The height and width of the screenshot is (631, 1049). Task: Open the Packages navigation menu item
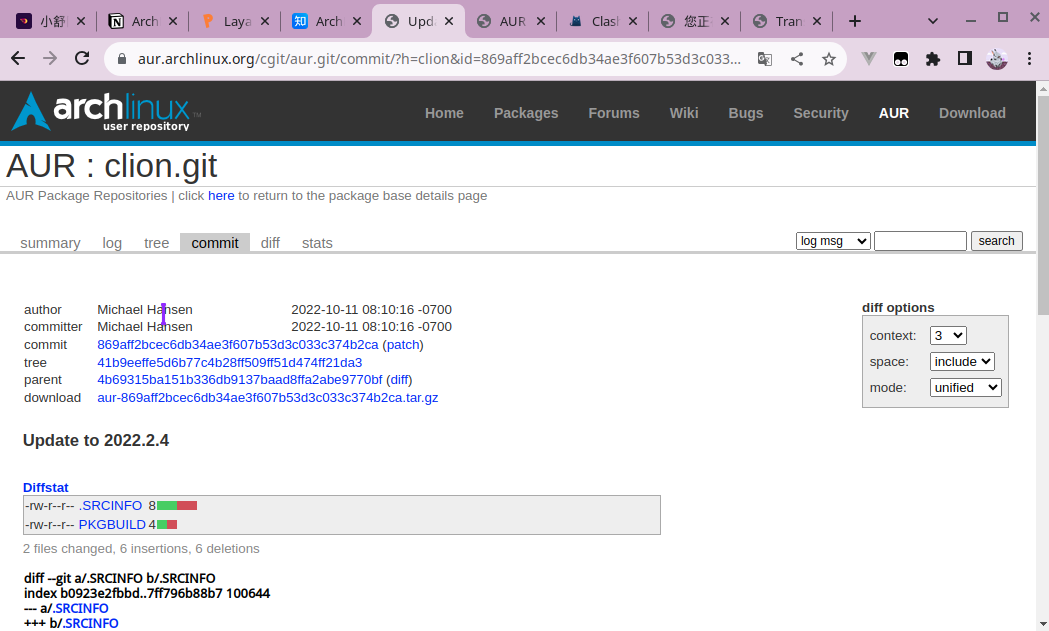click(x=526, y=113)
